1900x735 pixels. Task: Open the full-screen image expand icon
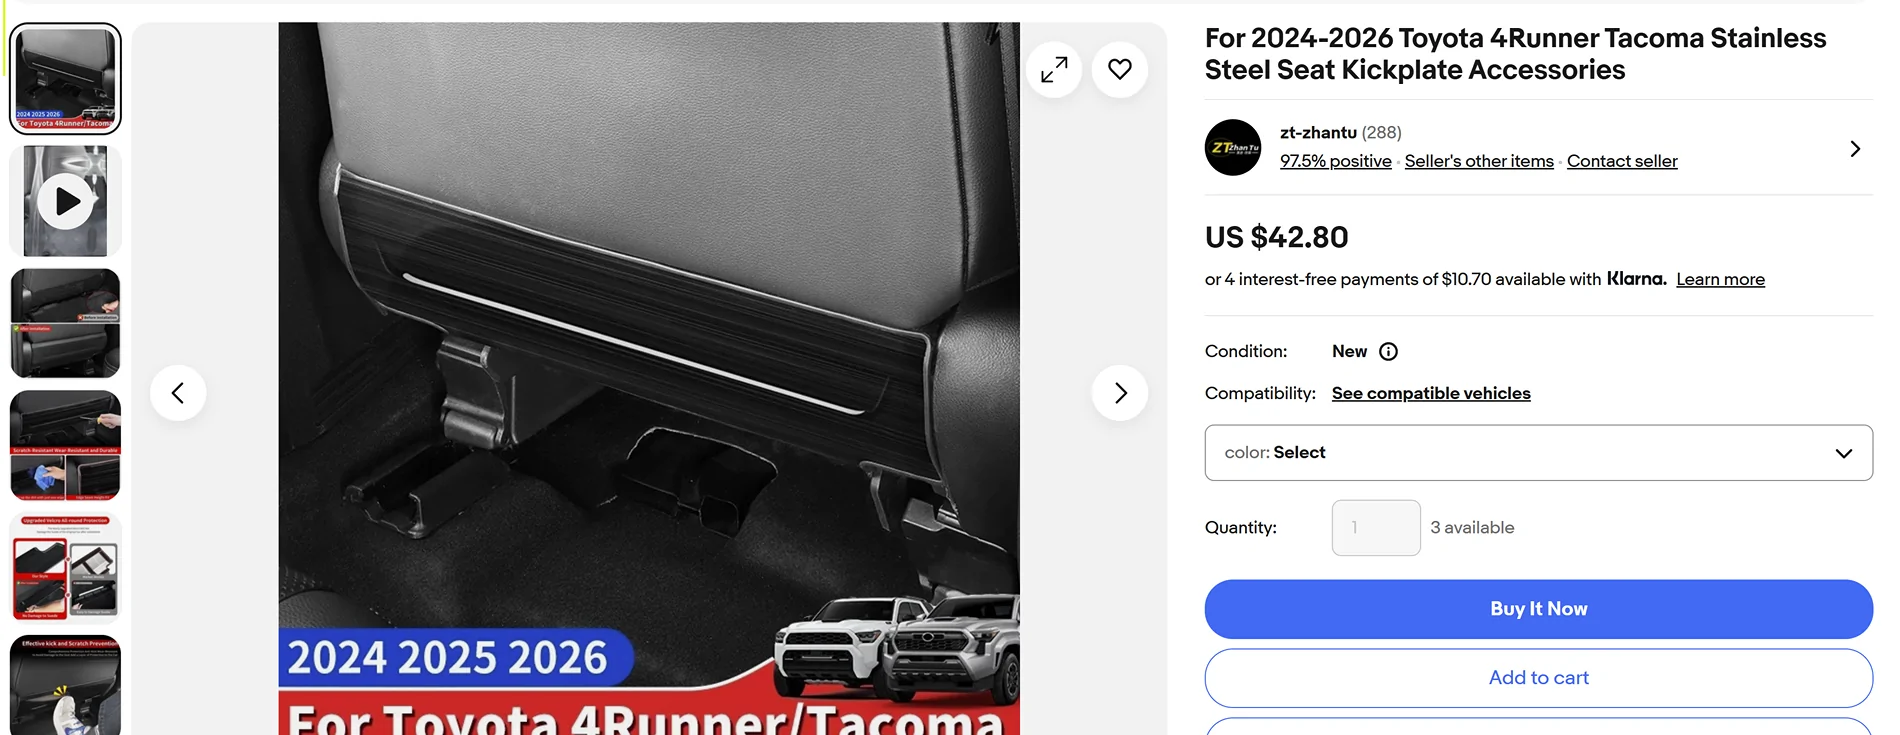coord(1054,70)
